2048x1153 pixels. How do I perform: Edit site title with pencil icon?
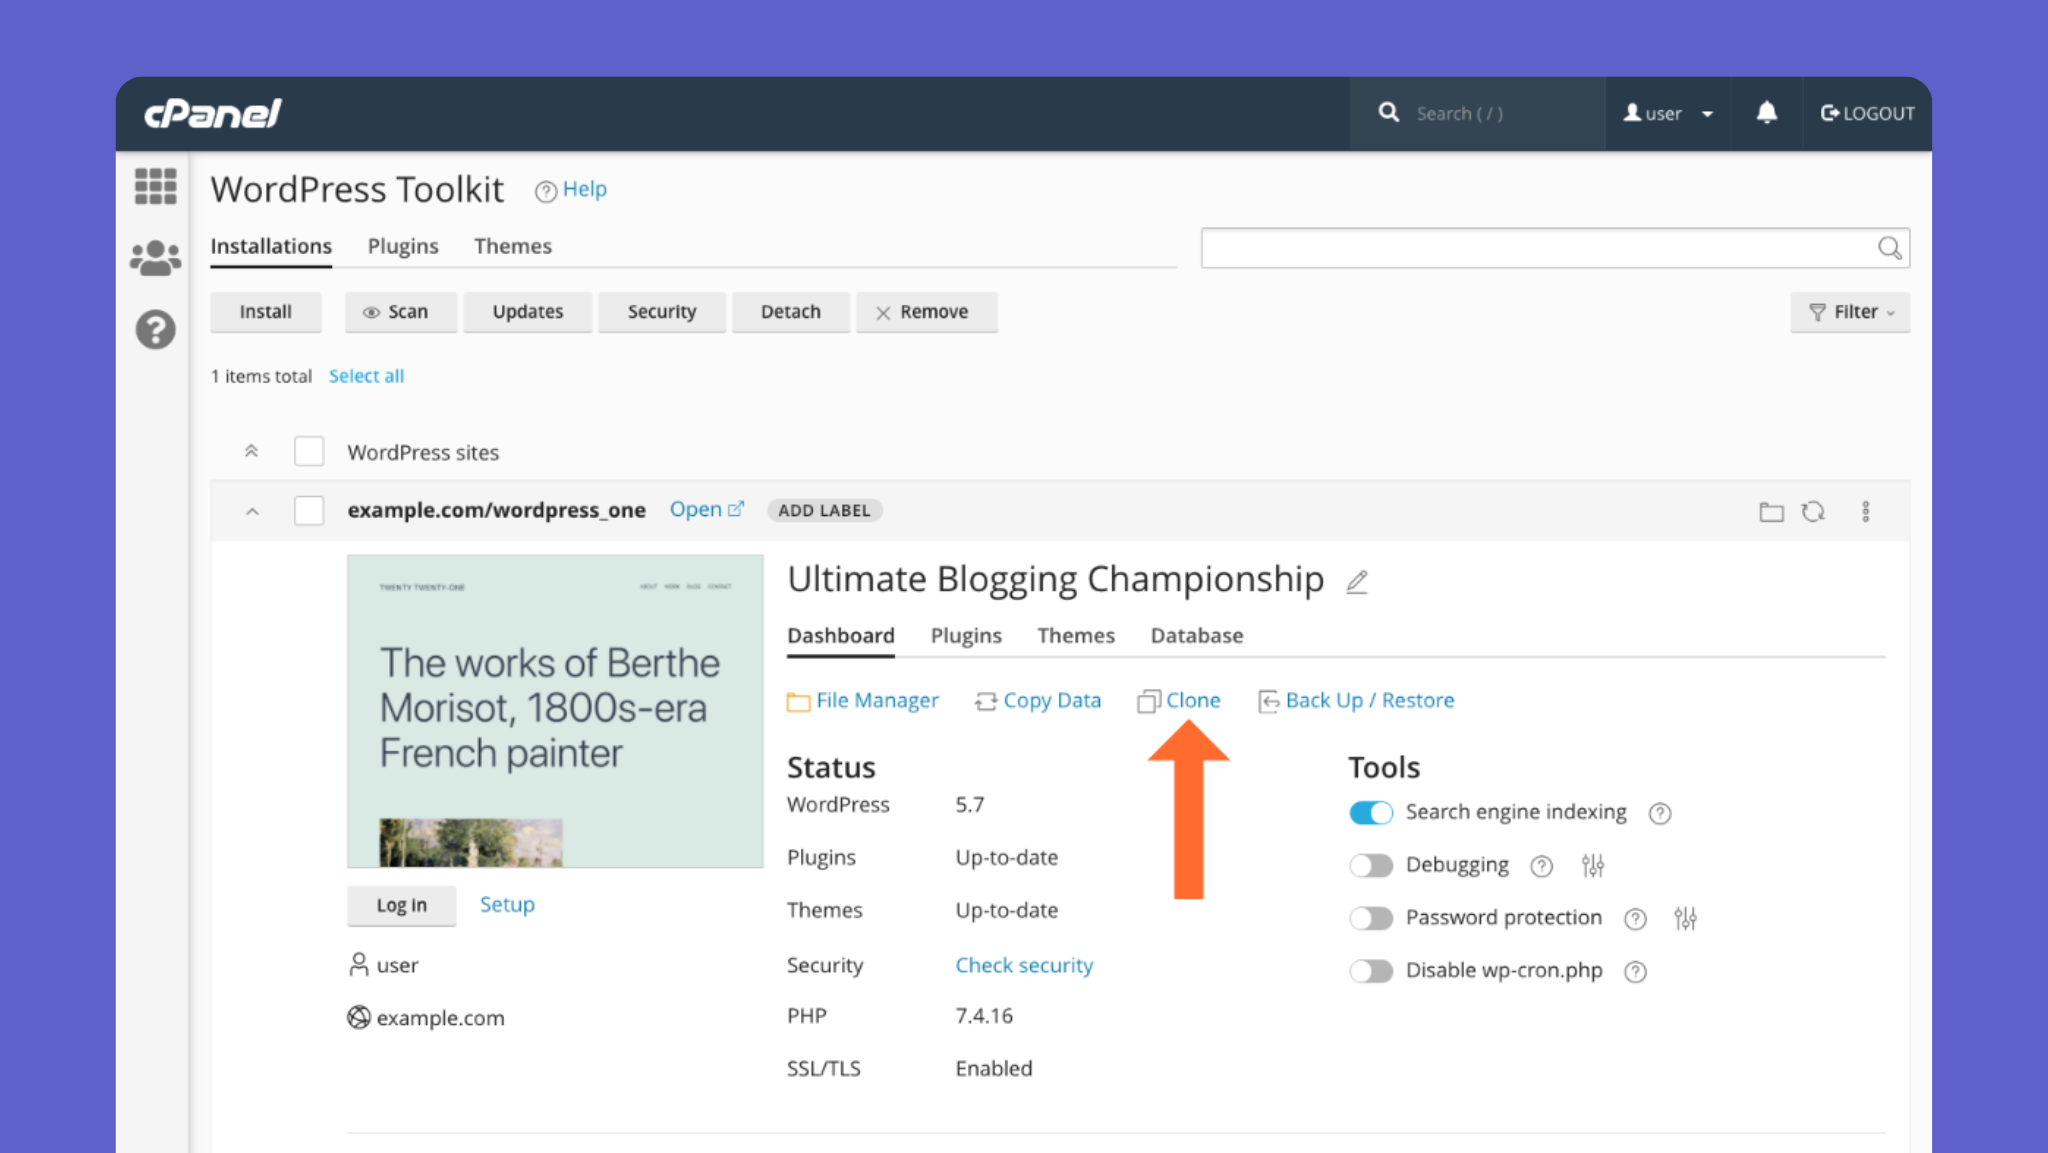click(x=1356, y=582)
